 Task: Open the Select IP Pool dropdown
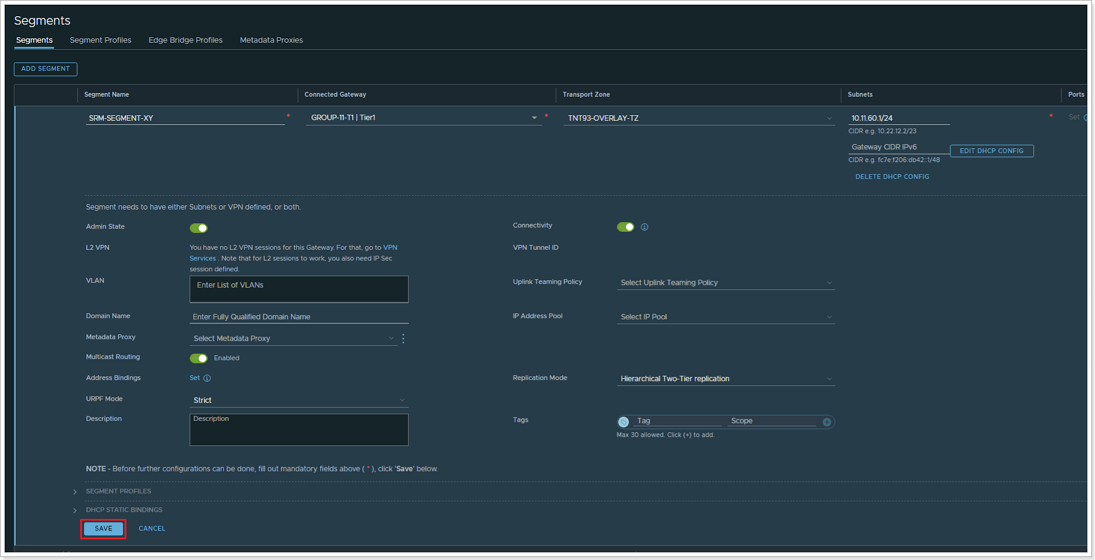coord(726,317)
